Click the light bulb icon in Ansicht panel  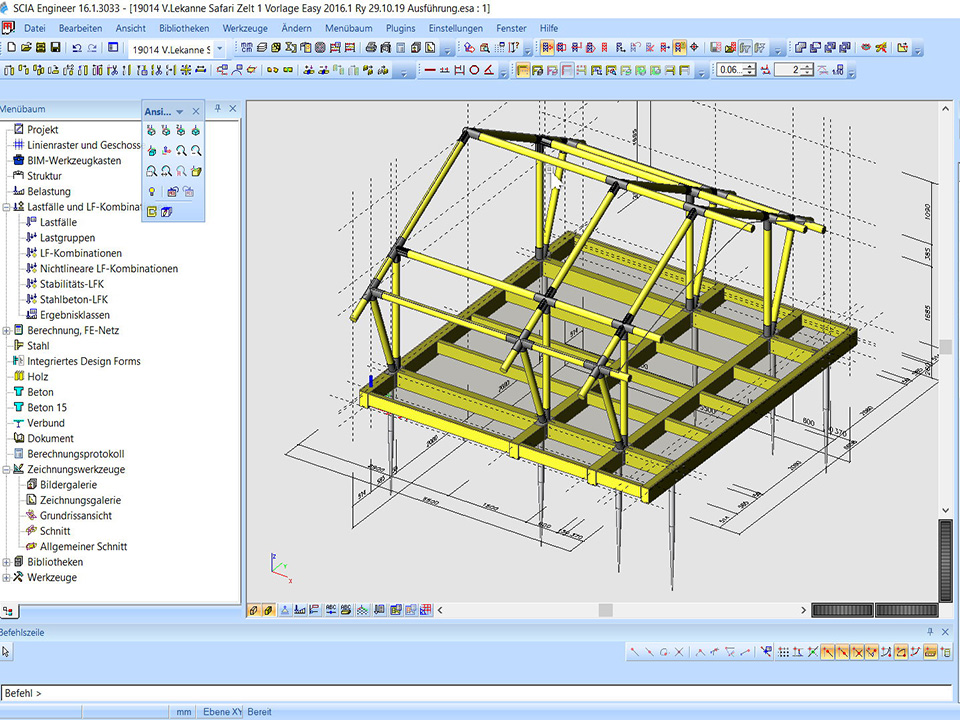coord(151,191)
